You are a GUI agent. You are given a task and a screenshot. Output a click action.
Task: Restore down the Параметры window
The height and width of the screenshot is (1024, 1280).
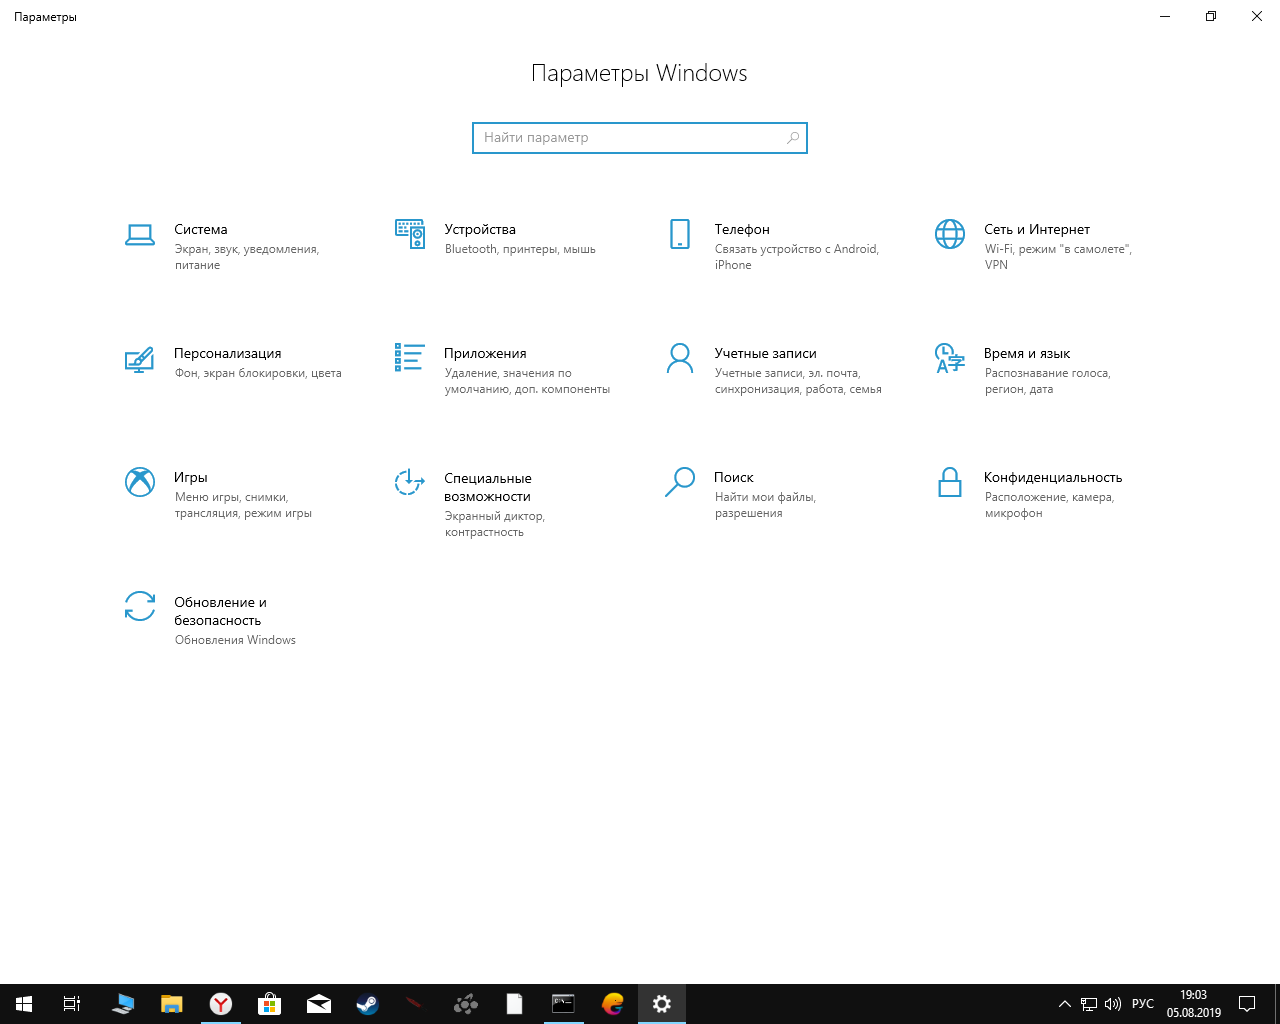click(x=1211, y=16)
